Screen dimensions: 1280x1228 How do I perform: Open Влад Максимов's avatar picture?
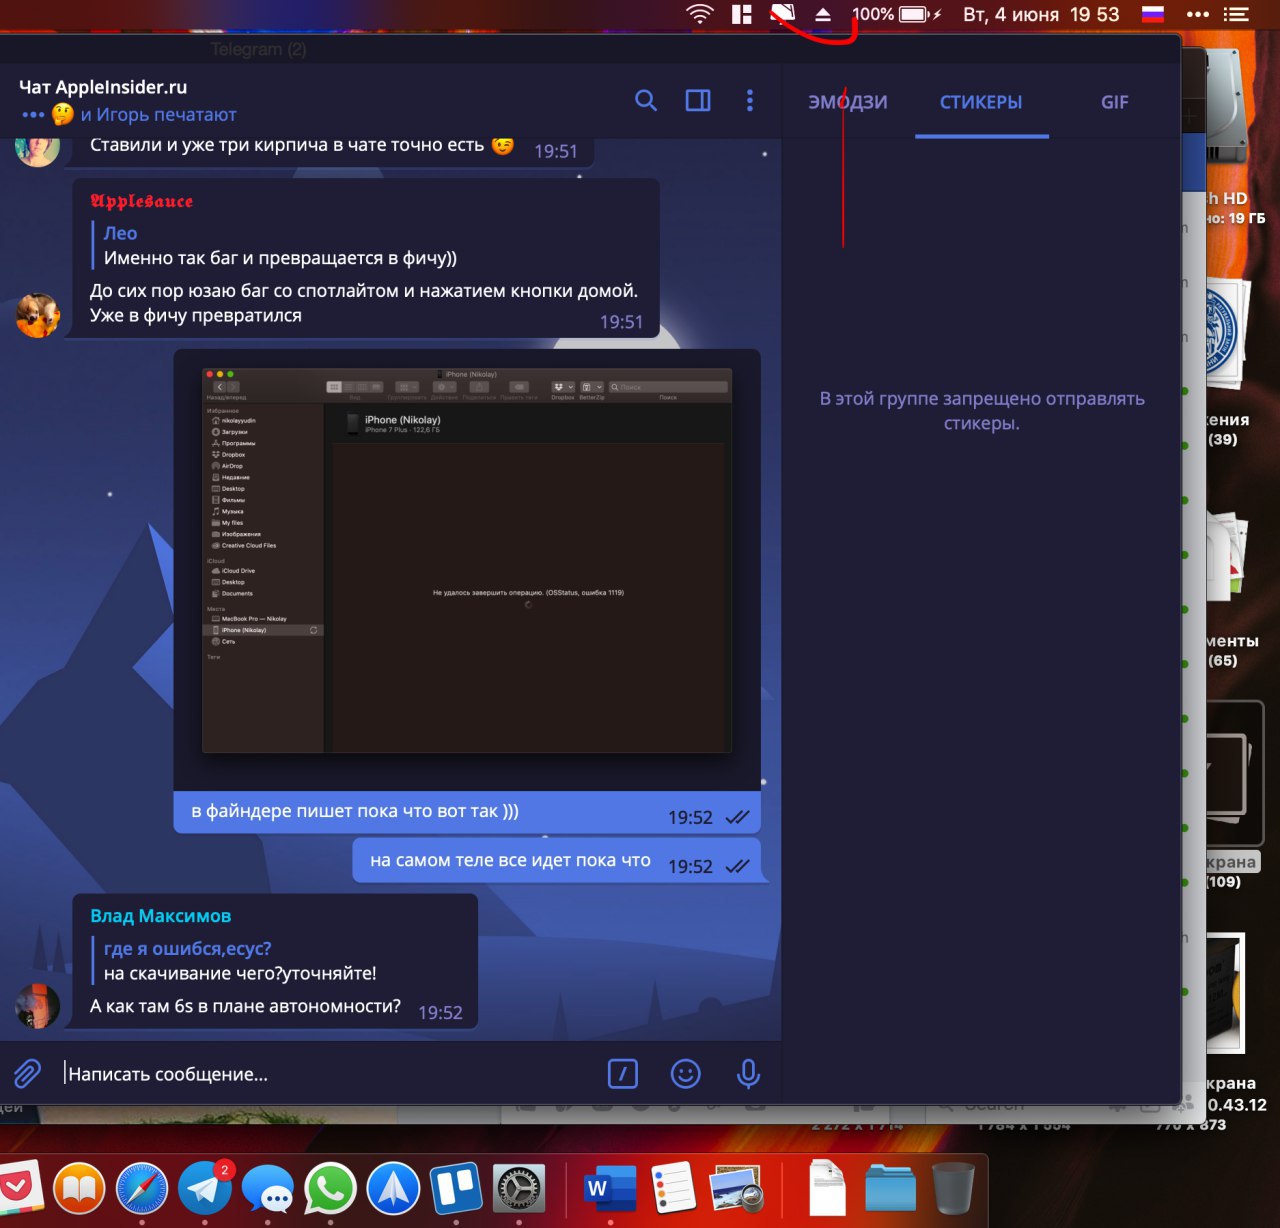[x=38, y=1006]
